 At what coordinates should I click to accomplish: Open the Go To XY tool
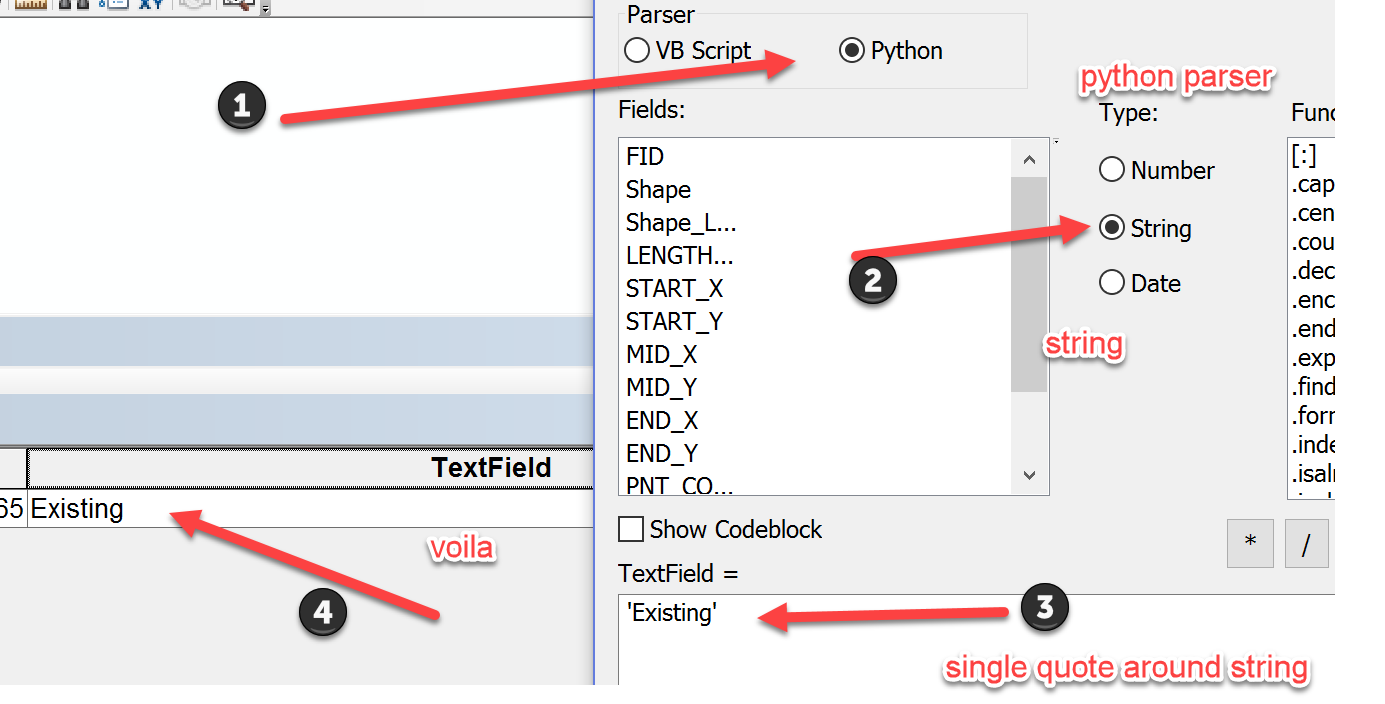(x=151, y=5)
